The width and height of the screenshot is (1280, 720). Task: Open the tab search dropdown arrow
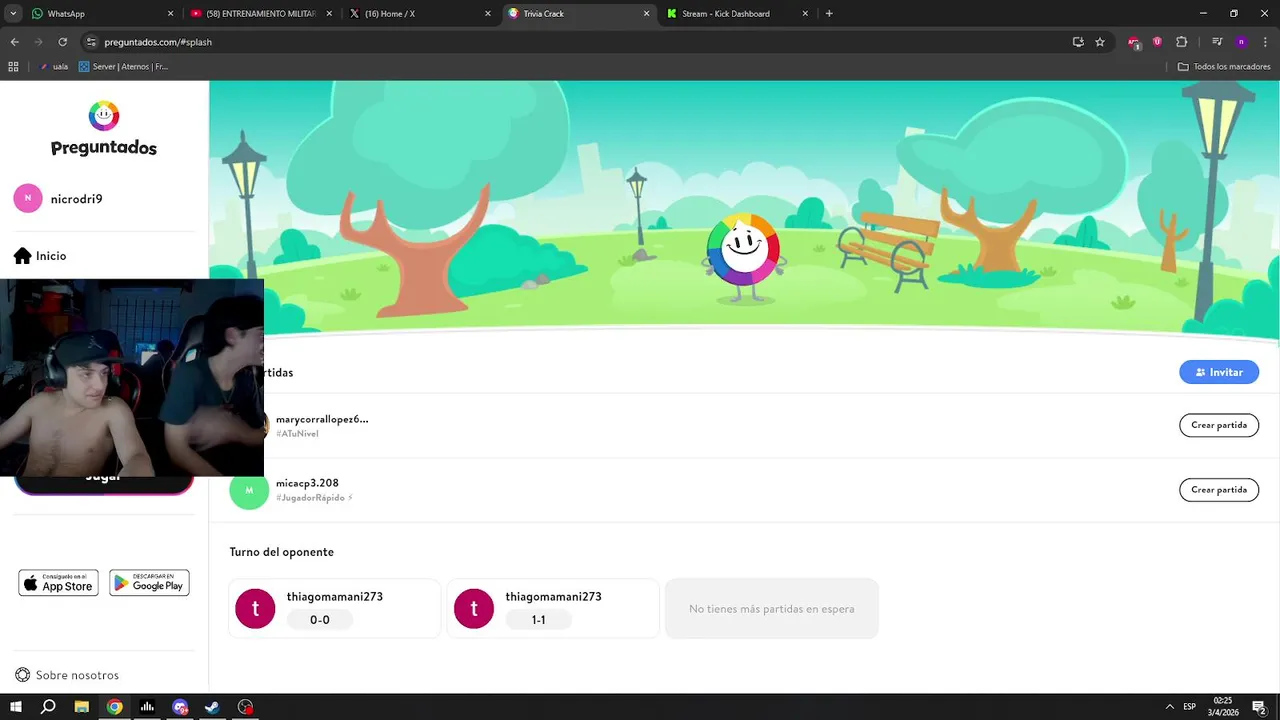click(13, 14)
